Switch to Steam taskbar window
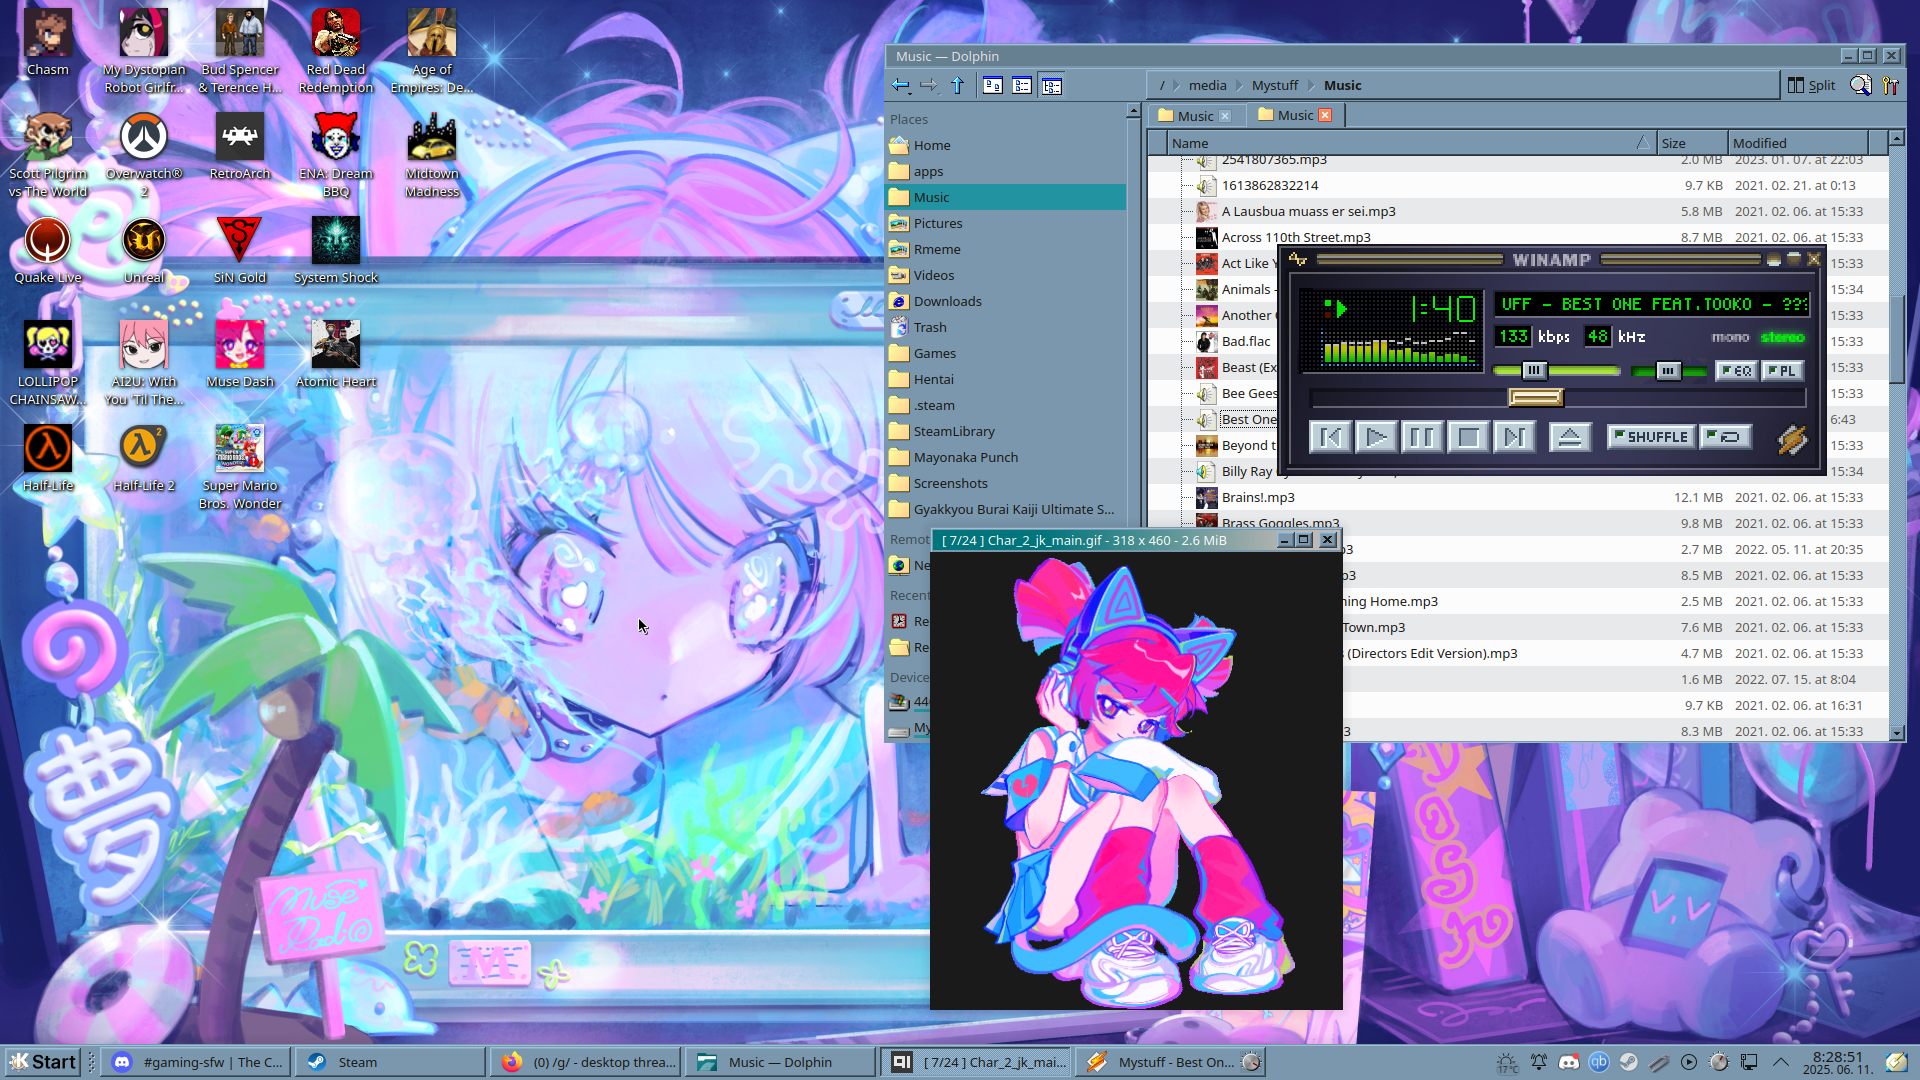Image resolution: width=1920 pixels, height=1080 pixels. 390,1062
